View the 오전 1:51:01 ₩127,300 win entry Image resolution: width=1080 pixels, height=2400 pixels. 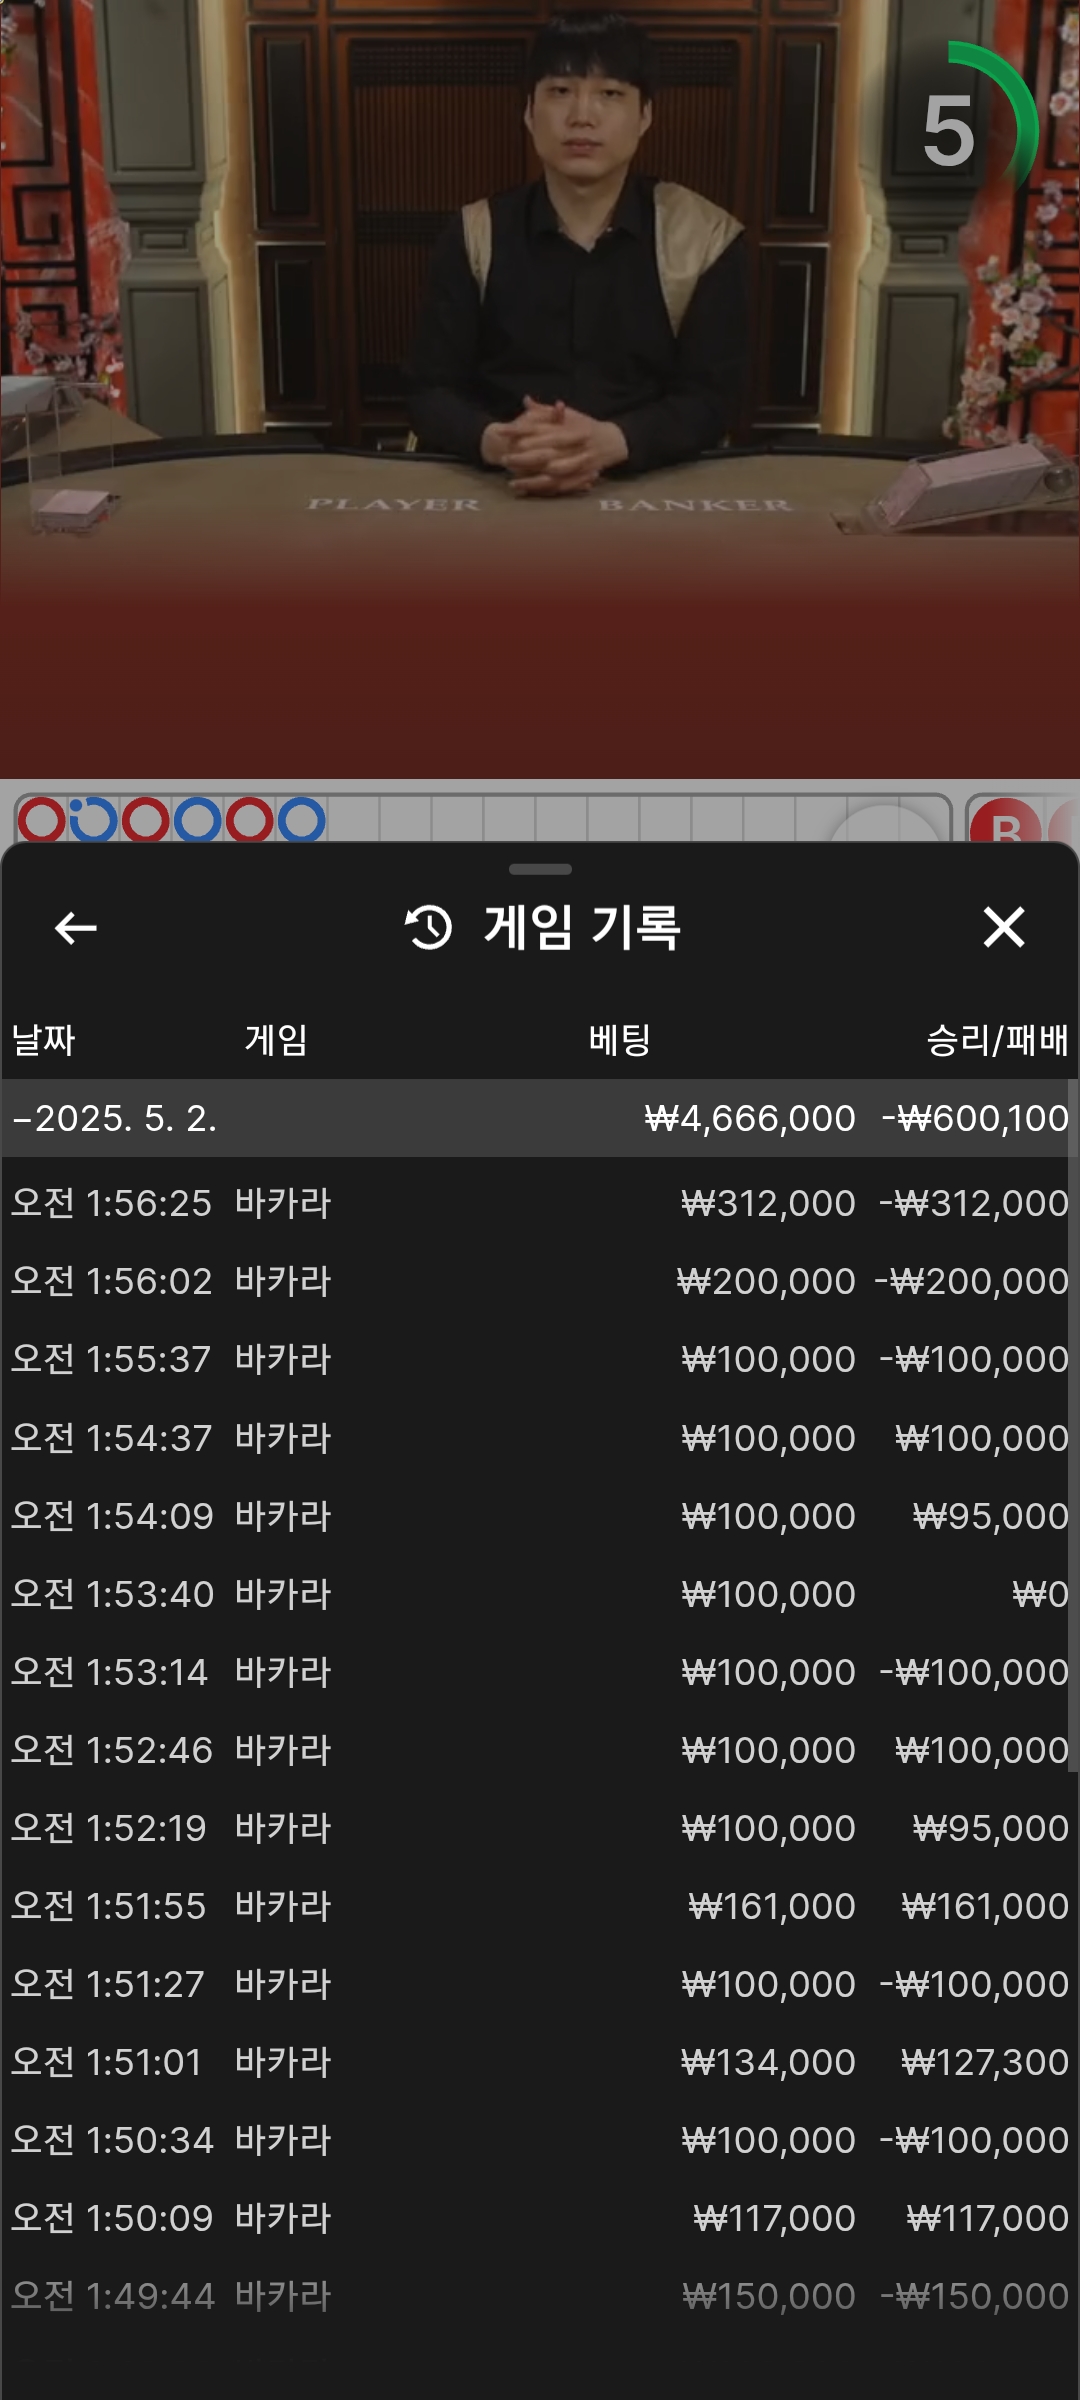(540, 2062)
